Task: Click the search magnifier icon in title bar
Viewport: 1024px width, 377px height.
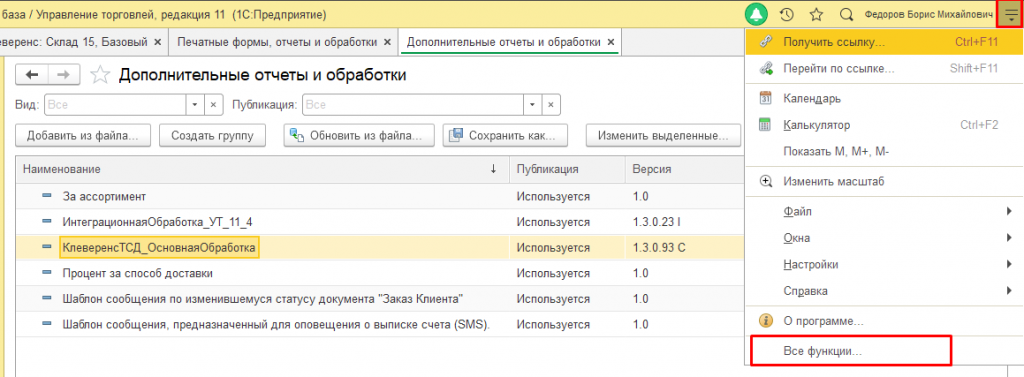Action: click(846, 14)
